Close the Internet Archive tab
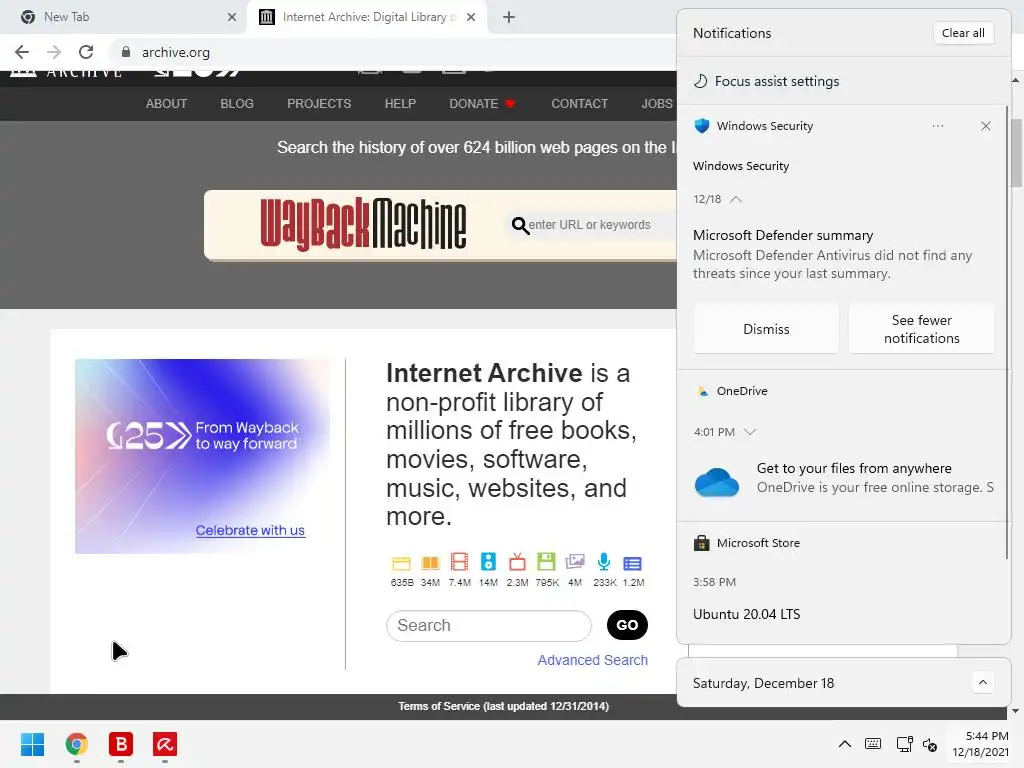1024x768 pixels. click(x=471, y=17)
